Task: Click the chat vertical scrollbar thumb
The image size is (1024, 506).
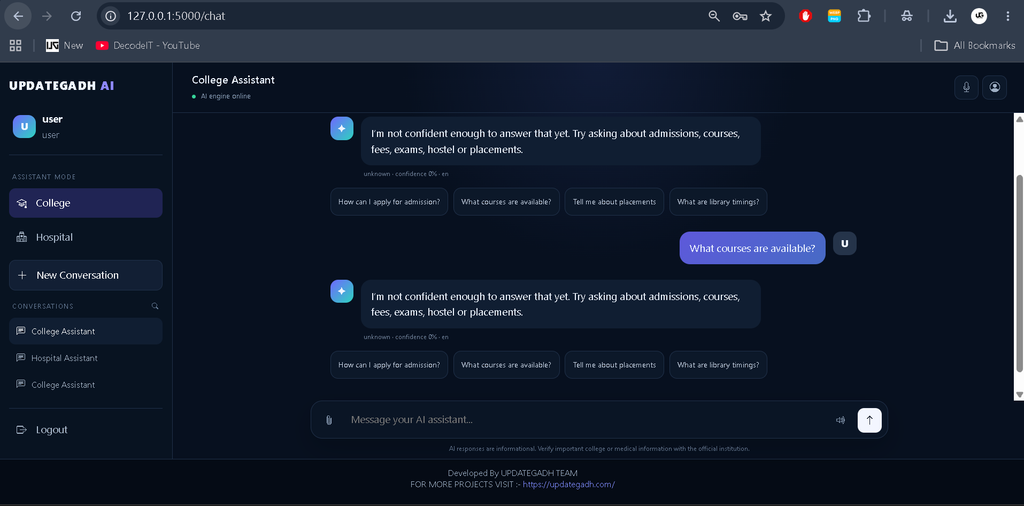Action: coord(1019,272)
